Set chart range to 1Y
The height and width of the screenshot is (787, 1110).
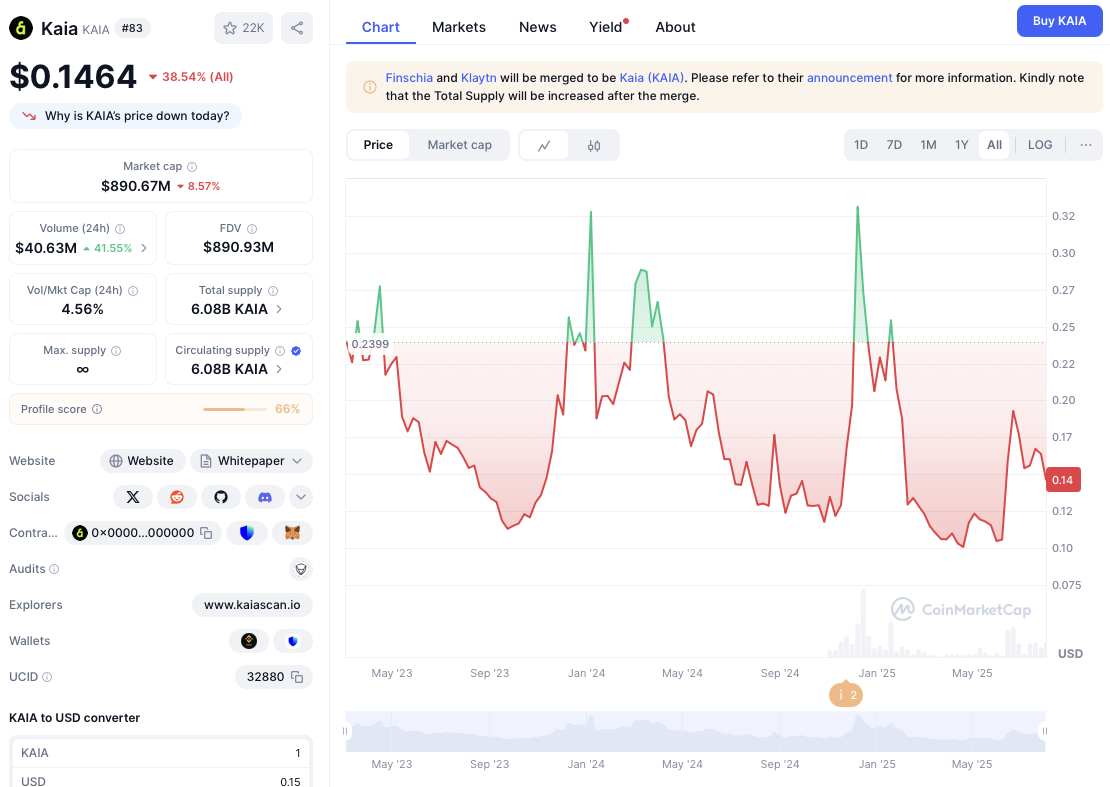(961, 145)
